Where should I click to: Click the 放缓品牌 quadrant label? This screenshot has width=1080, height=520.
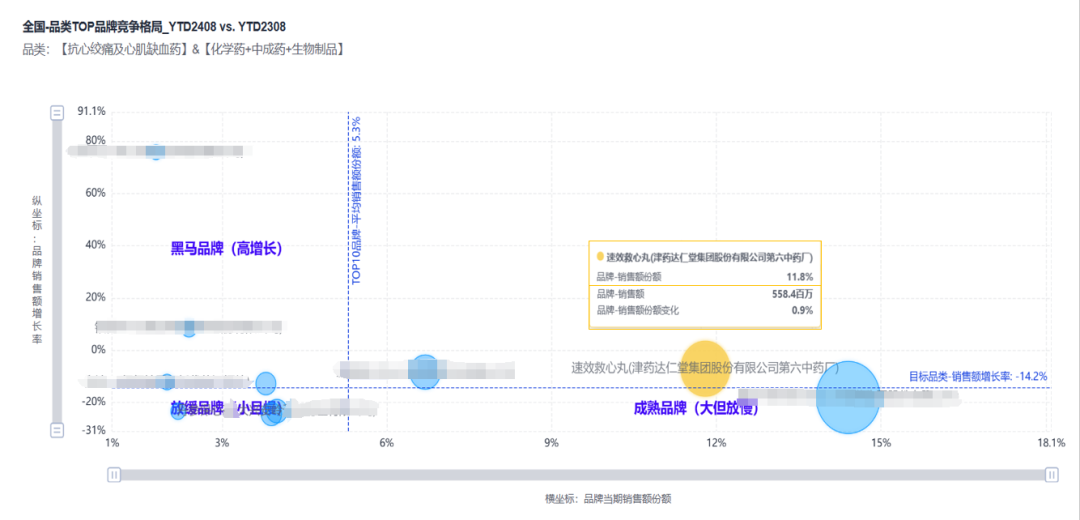(x=196, y=408)
